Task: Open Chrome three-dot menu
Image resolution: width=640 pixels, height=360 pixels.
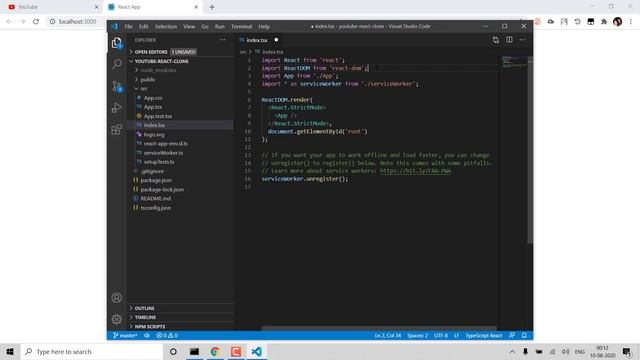Action: coord(631,22)
